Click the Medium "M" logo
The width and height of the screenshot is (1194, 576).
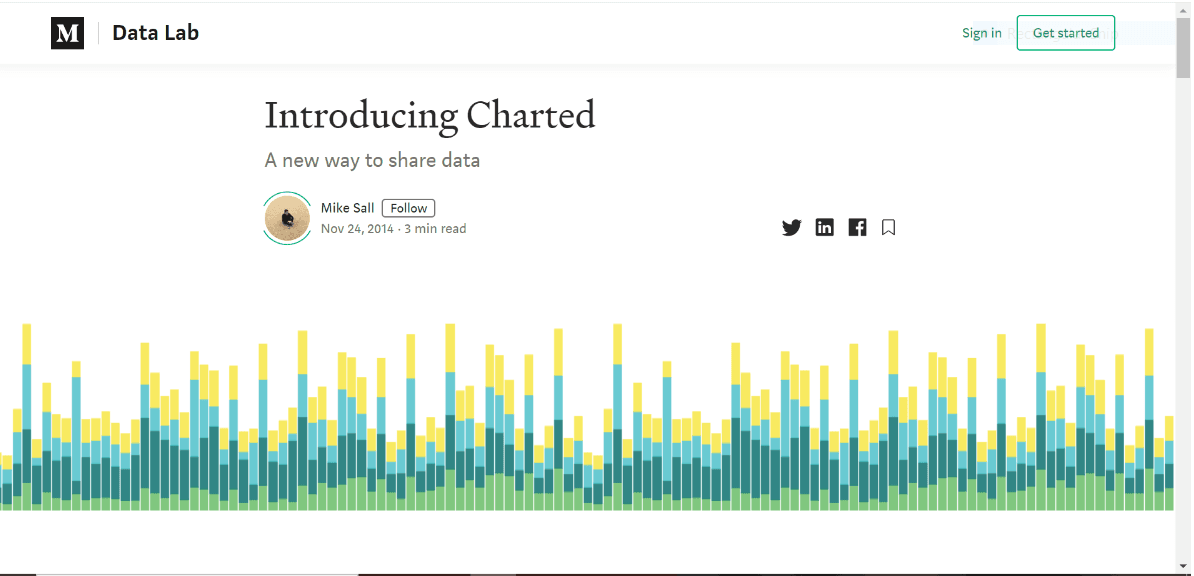(67, 33)
